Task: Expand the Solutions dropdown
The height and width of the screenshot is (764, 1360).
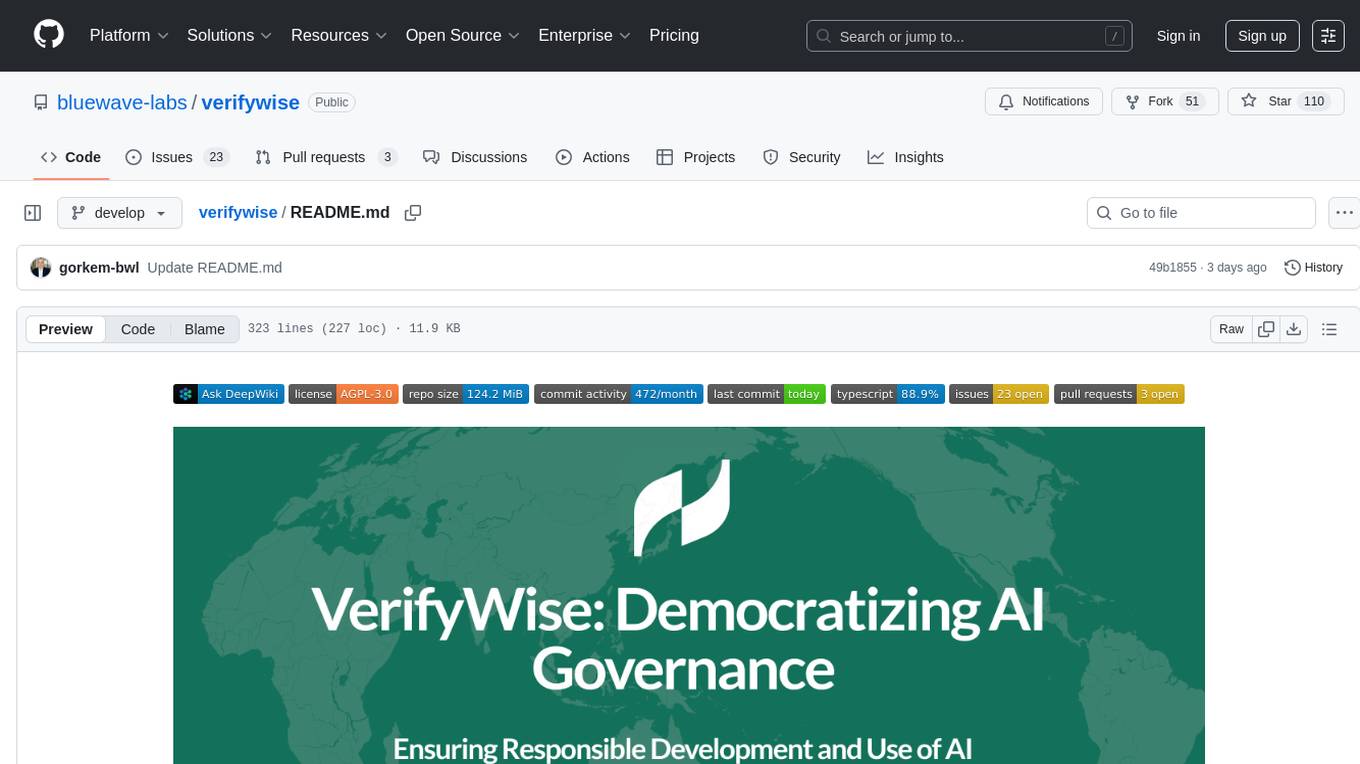Action: (x=229, y=35)
